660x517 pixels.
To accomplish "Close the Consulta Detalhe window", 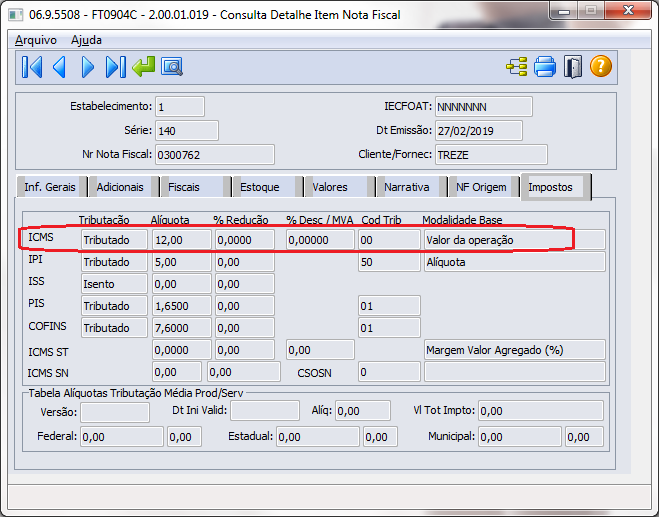I will coord(629,11).
